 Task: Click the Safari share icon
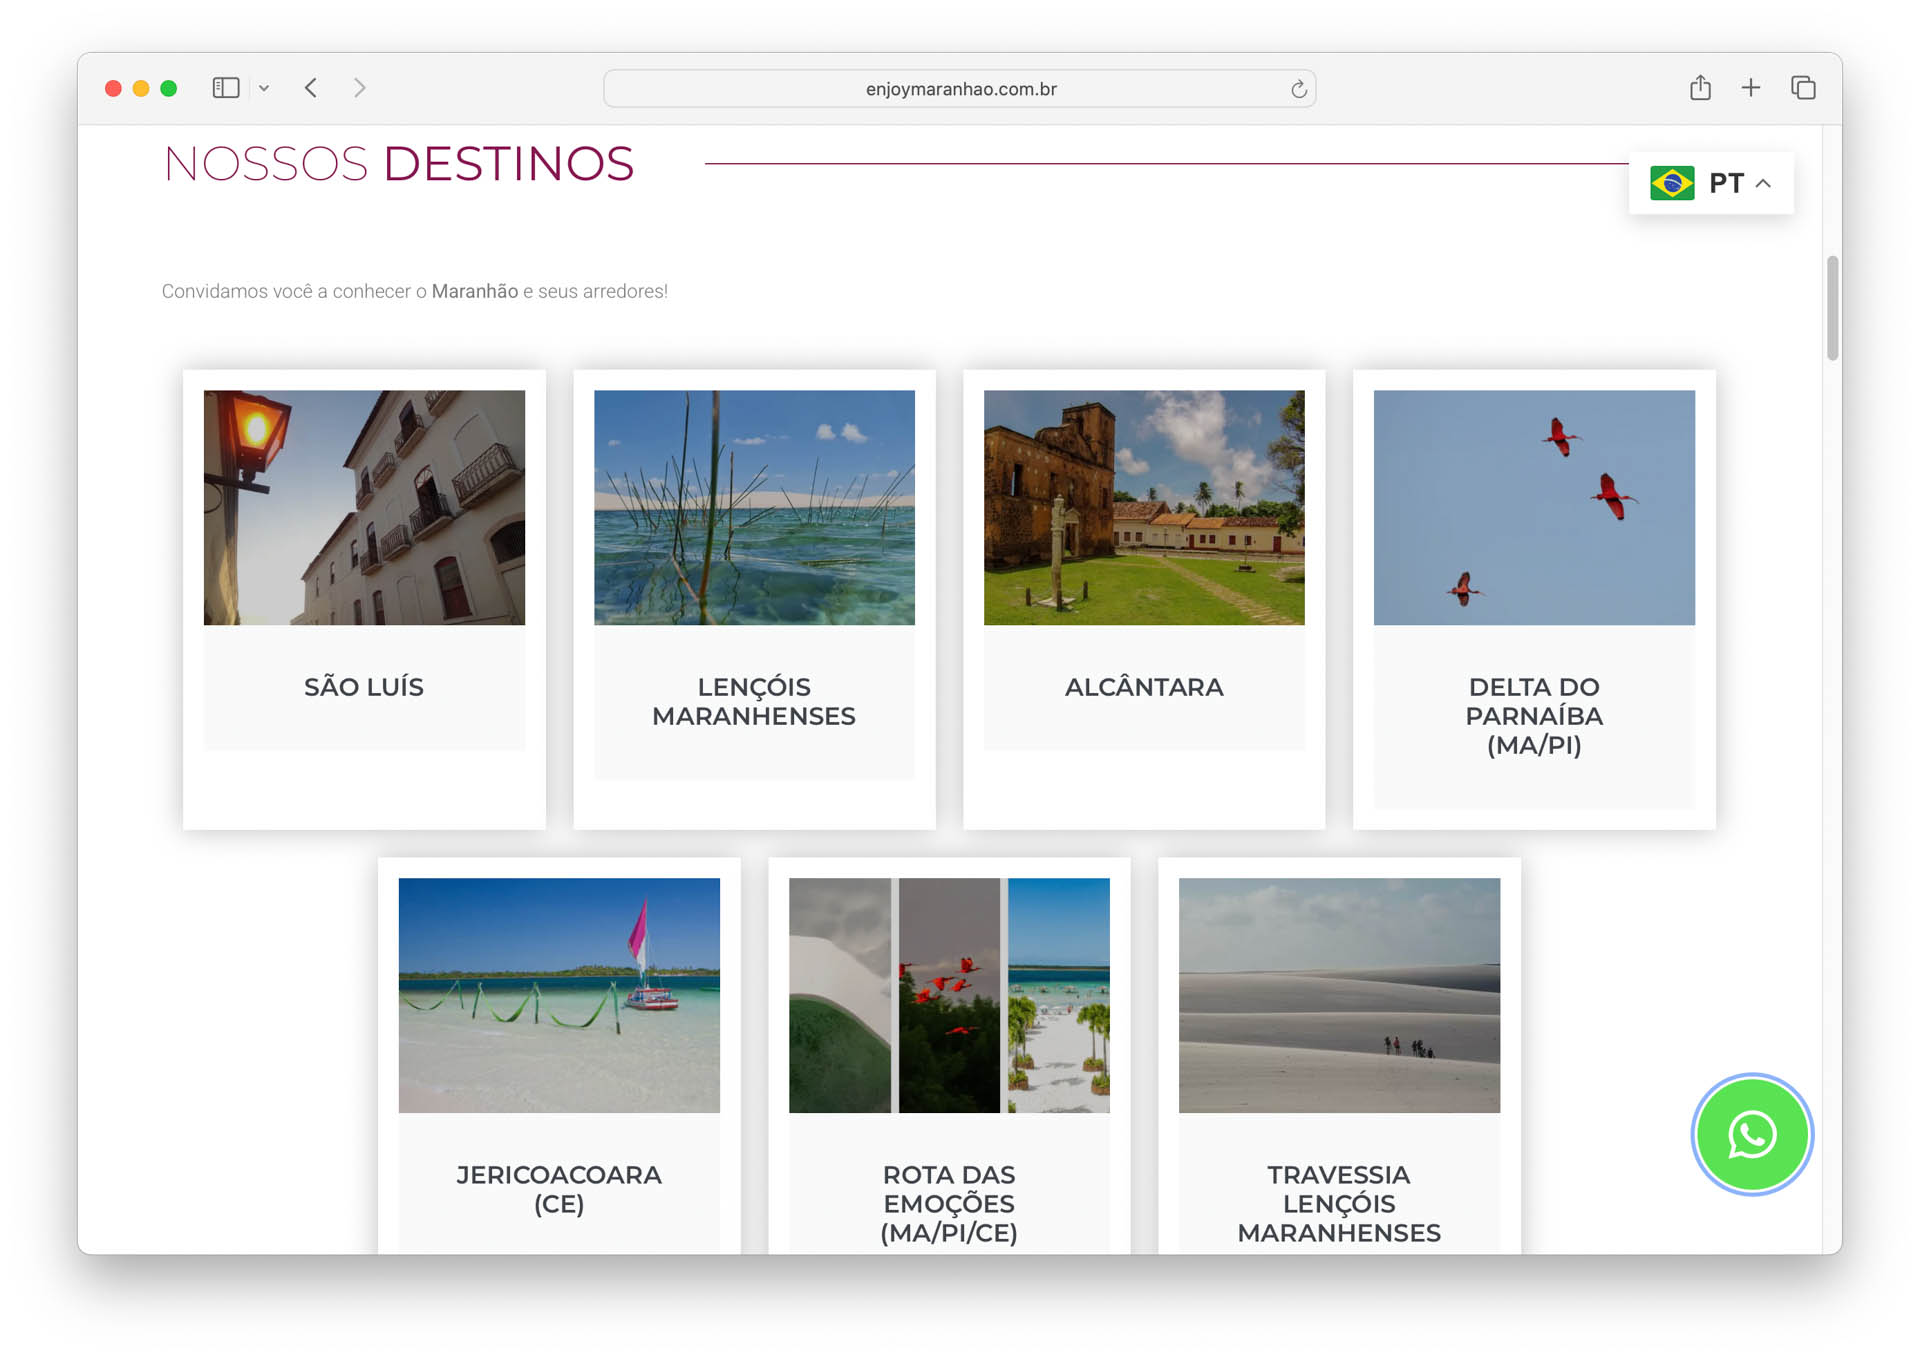tap(1700, 88)
